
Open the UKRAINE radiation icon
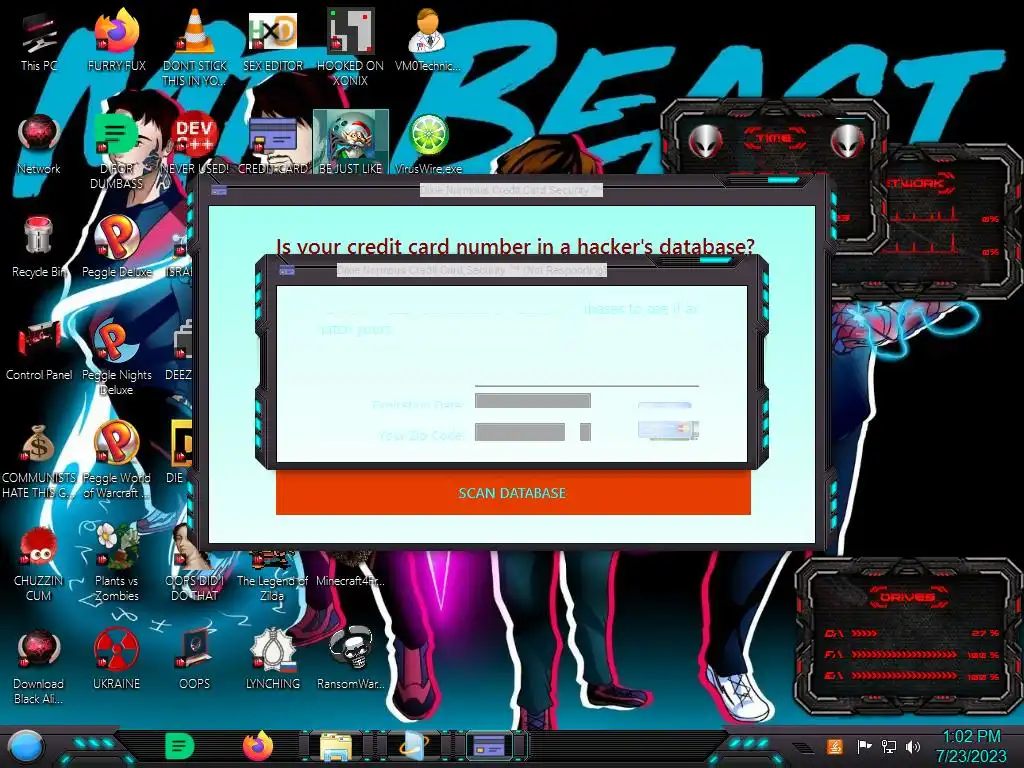tap(116, 660)
